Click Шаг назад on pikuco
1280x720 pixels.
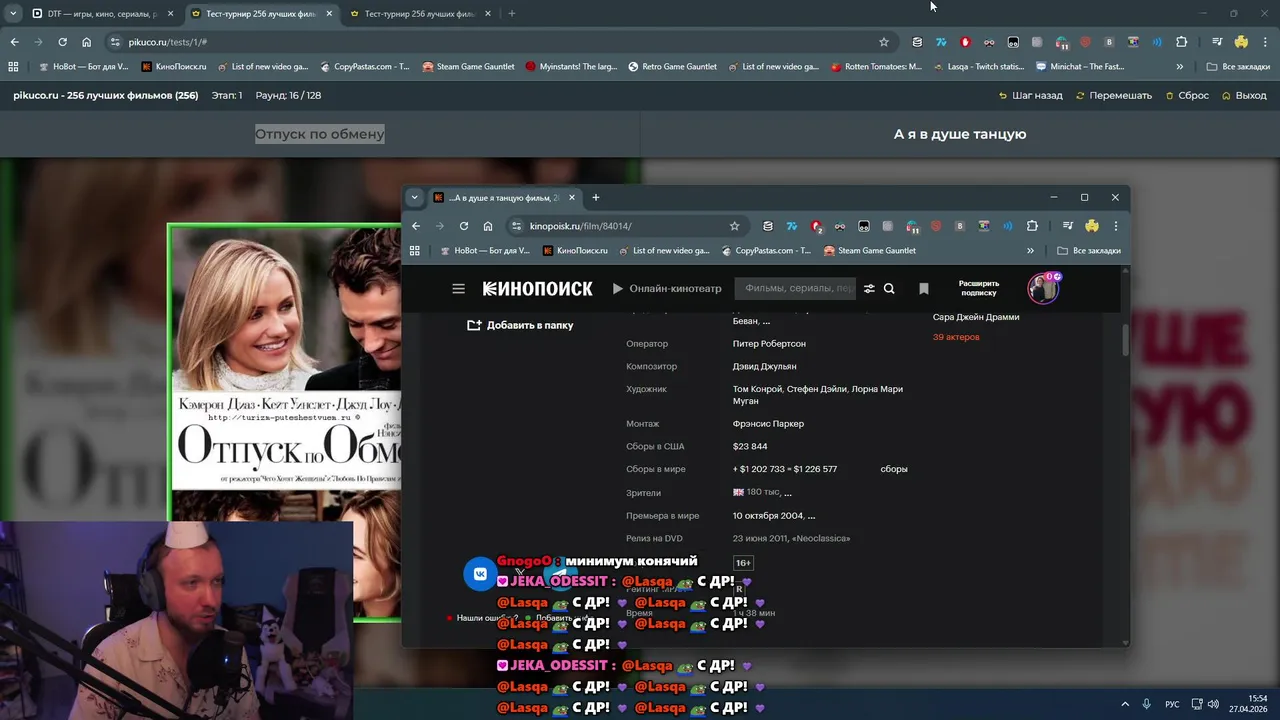coord(1031,96)
